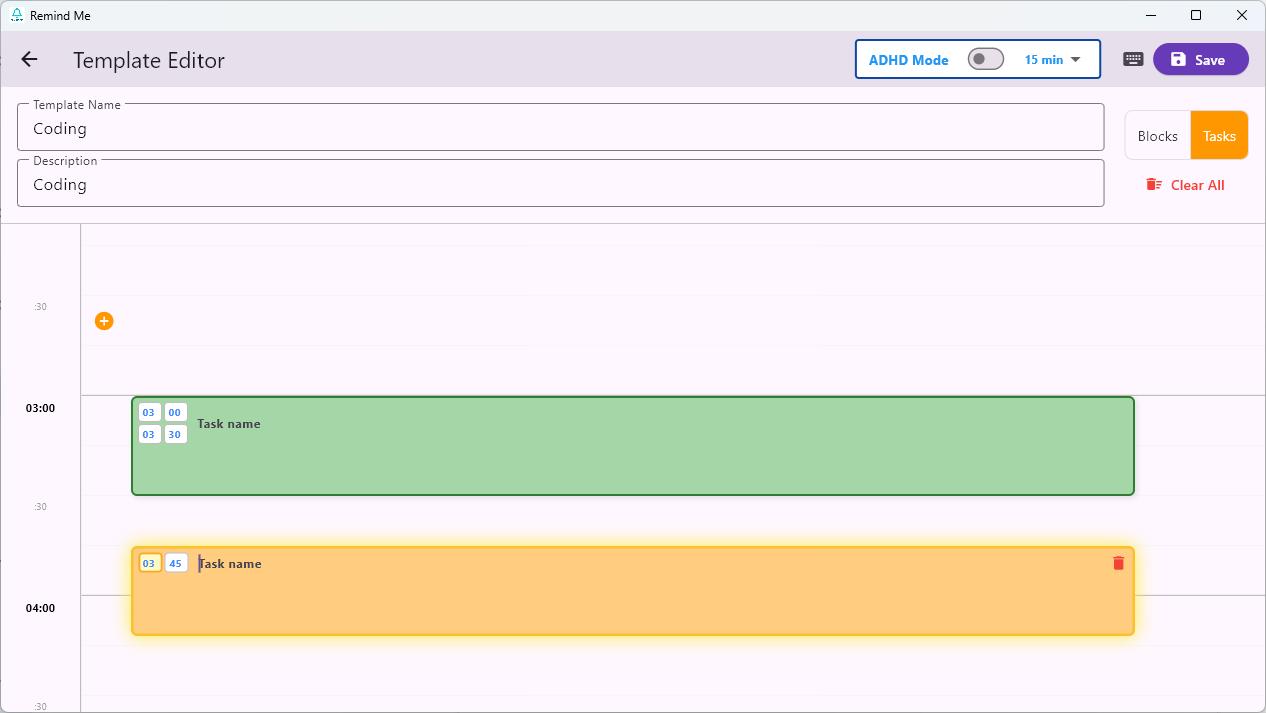Click the 04:00 time label

coord(40,608)
